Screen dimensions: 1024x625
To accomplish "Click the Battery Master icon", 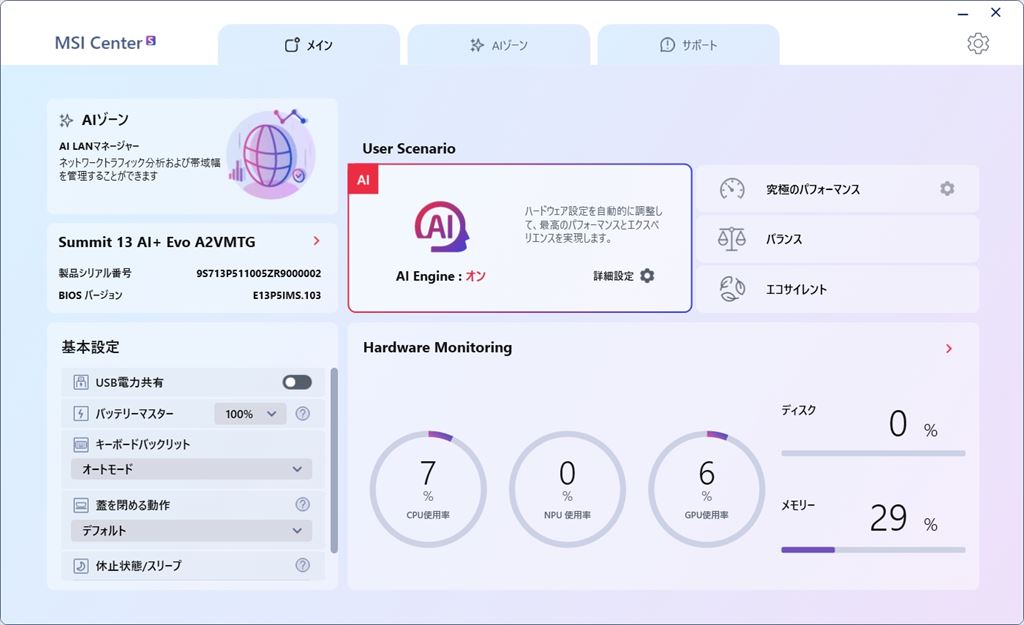I will coord(81,413).
